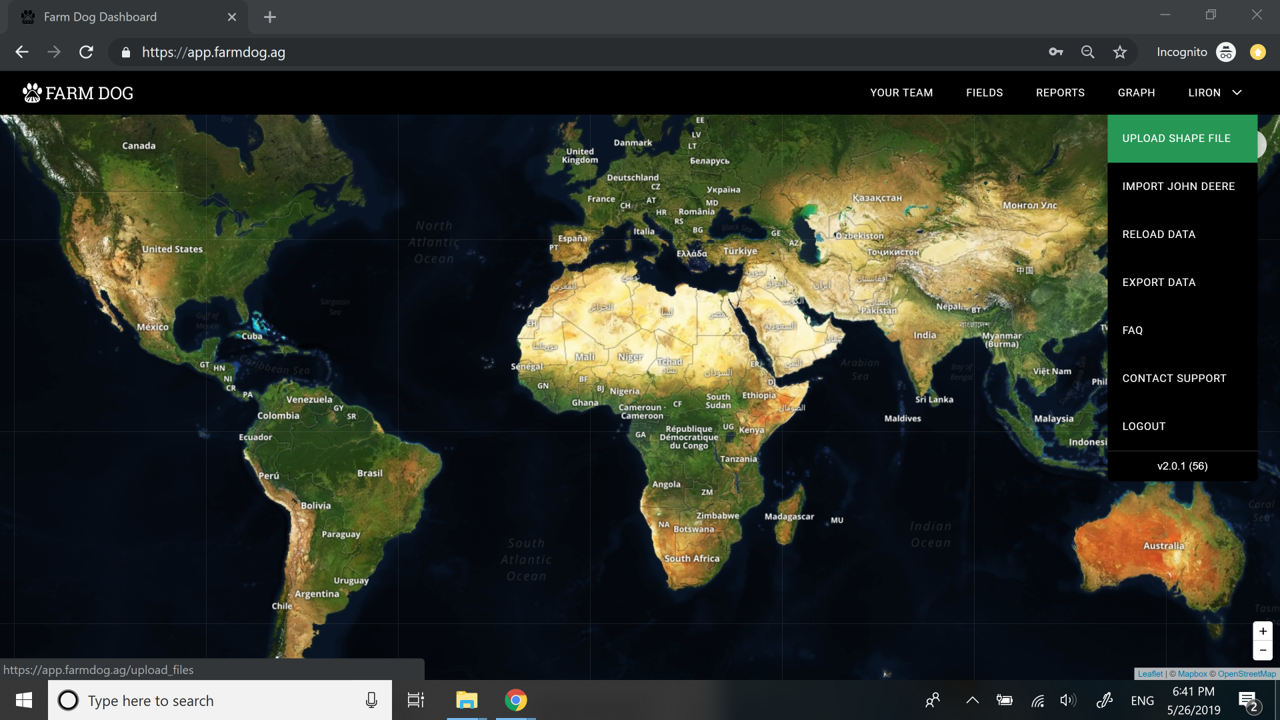Click CONTACT SUPPORT menu entry
This screenshot has height=720, width=1280.
click(1182, 378)
